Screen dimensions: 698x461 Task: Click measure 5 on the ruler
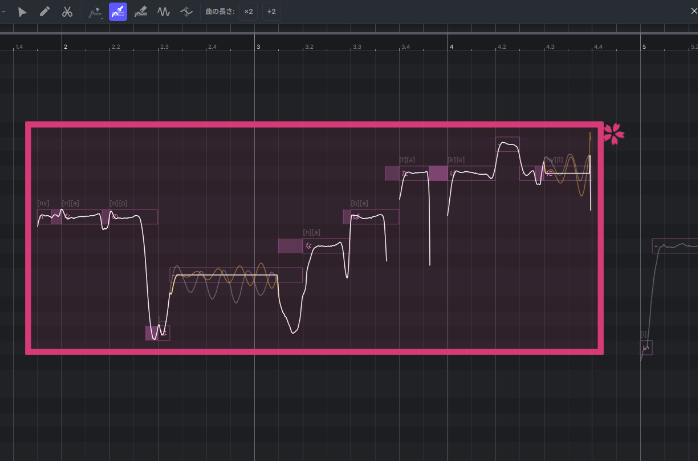pos(644,47)
